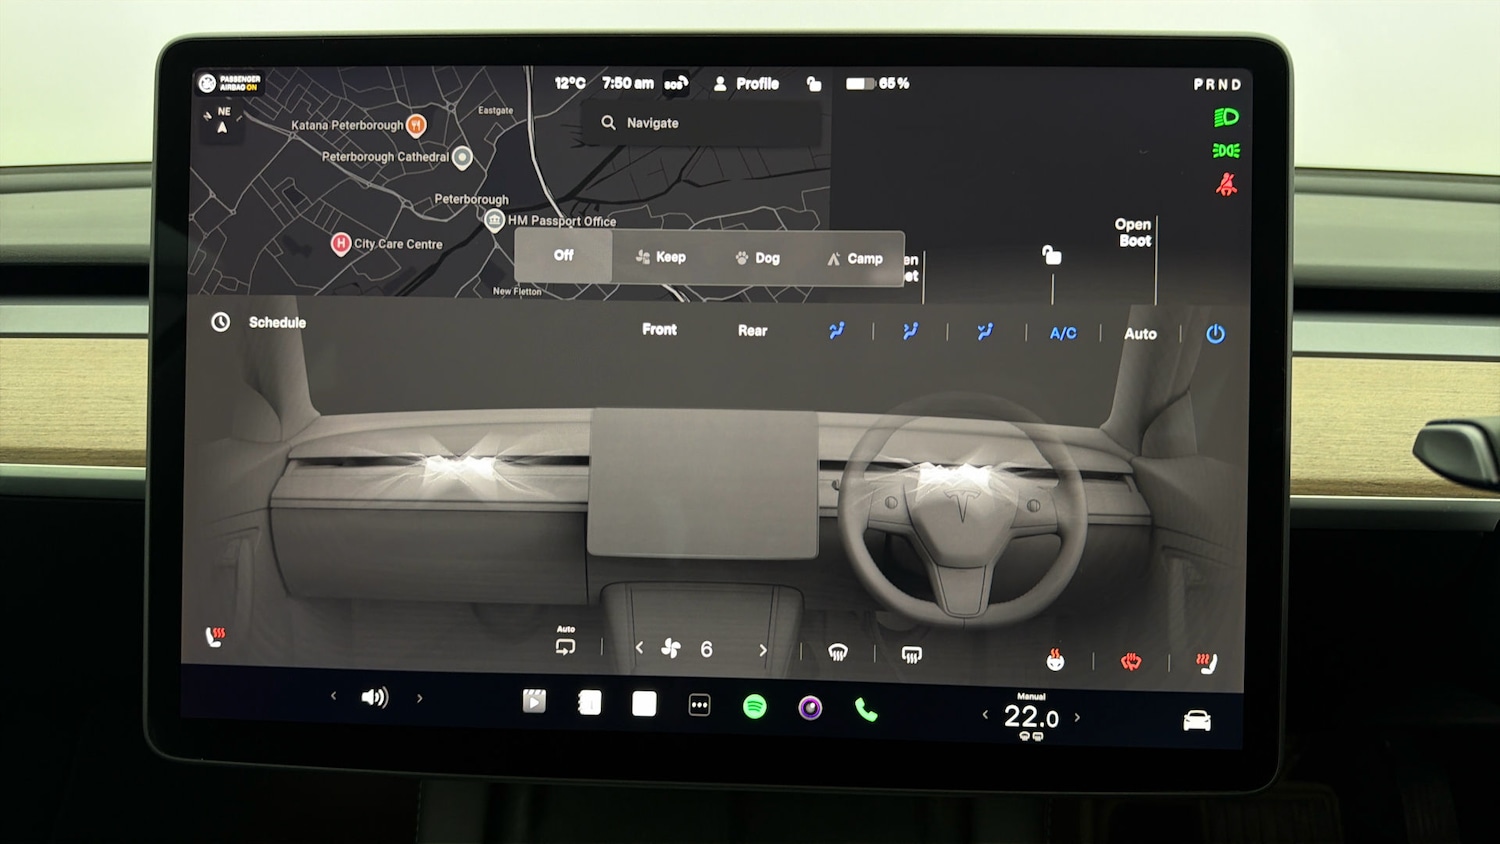Launch Spotify from the dock

pyautogui.click(x=755, y=705)
